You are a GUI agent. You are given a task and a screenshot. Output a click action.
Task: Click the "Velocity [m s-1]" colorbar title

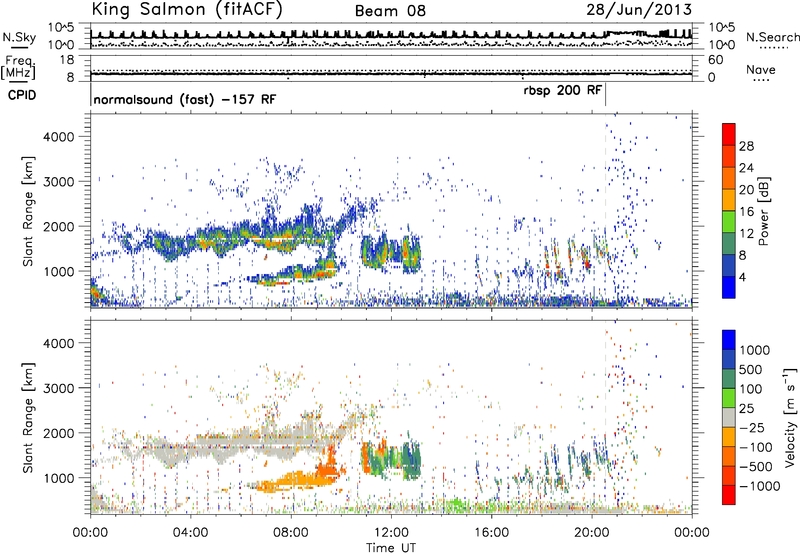[x=791, y=416]
